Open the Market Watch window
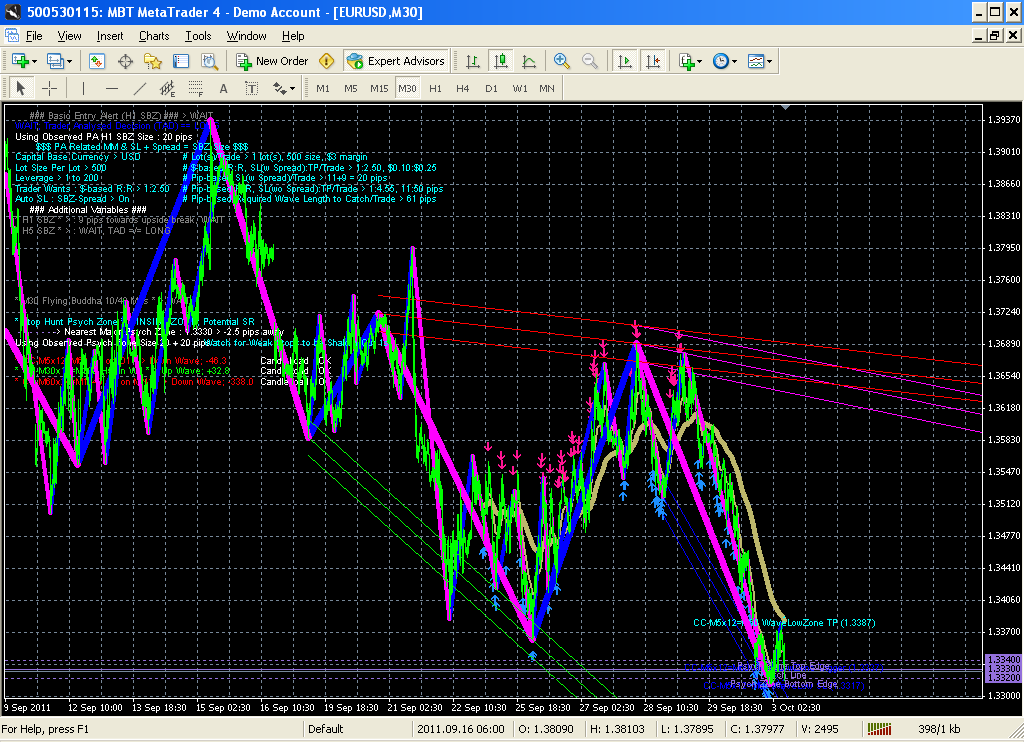The height and width of the screenshot is (742, 1024). tap(97, 61)
